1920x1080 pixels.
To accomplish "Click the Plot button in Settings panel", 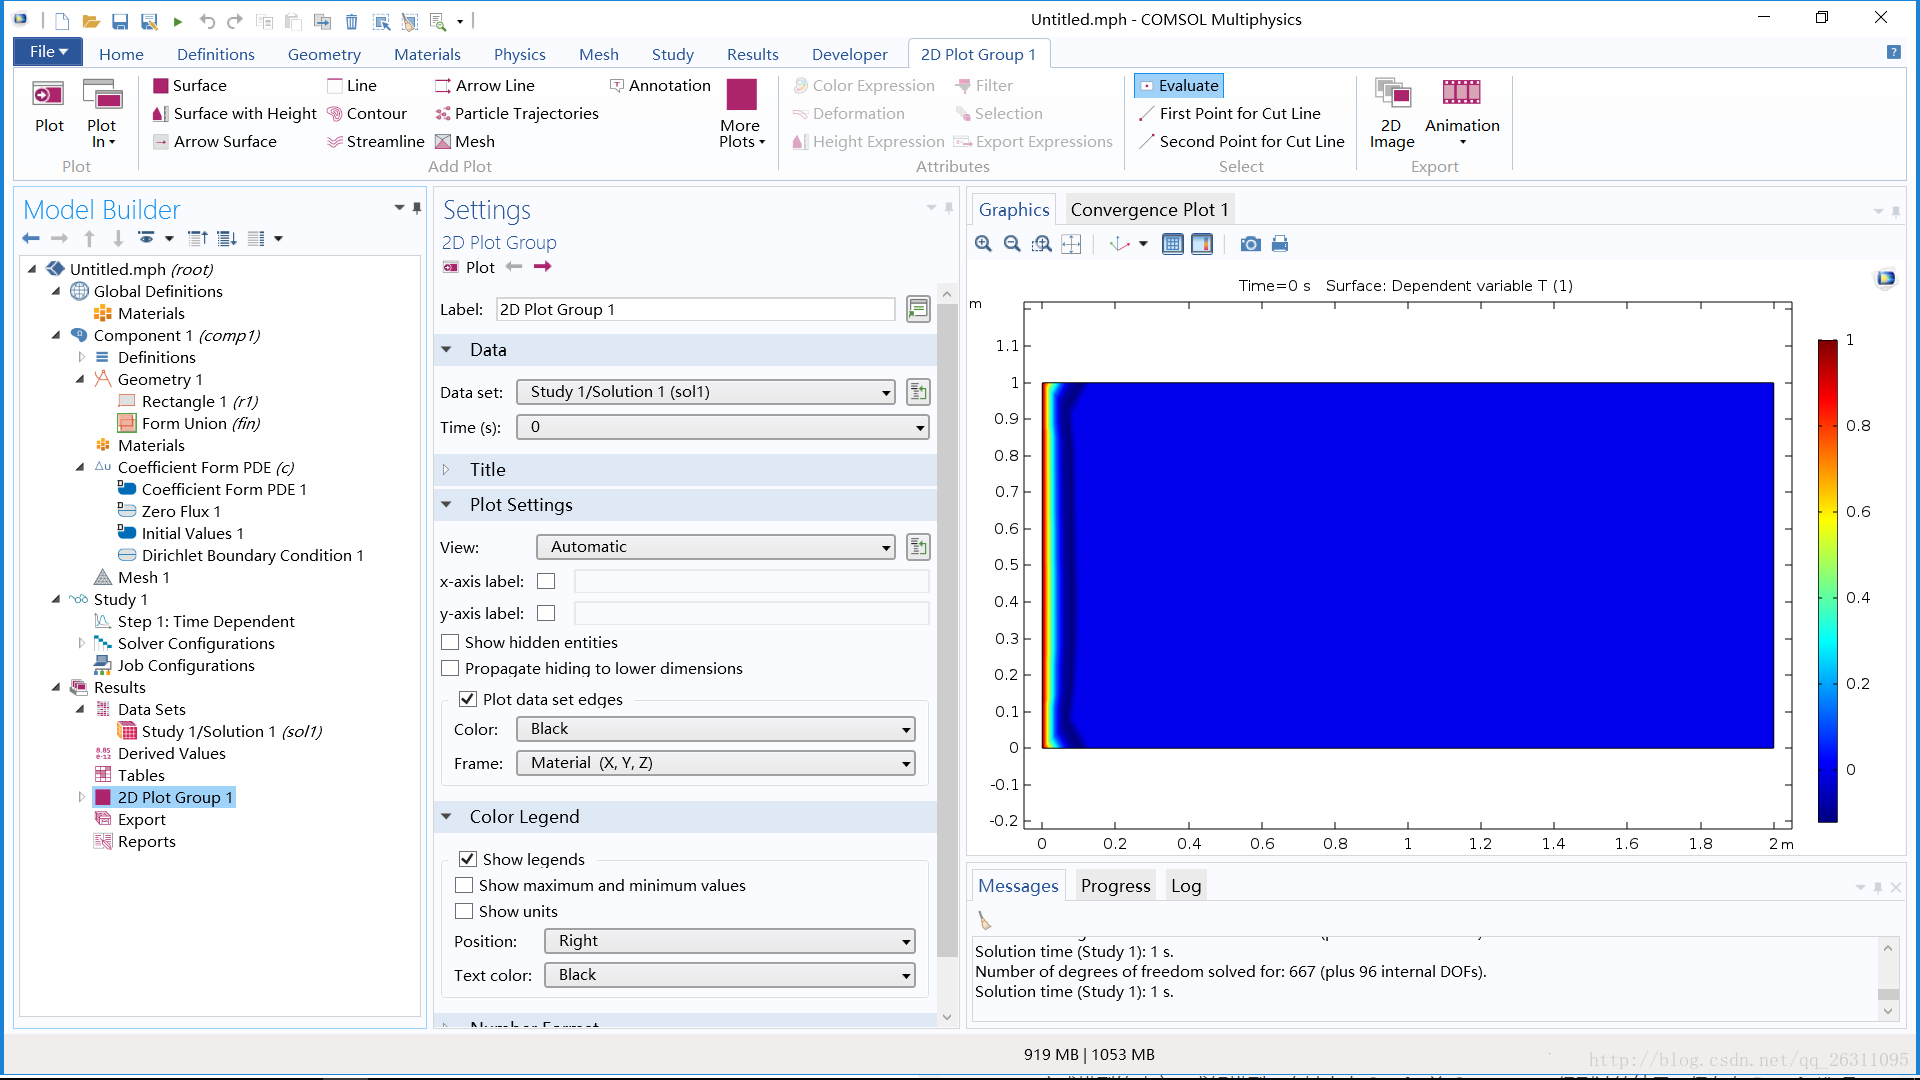I will click(468, 267).
